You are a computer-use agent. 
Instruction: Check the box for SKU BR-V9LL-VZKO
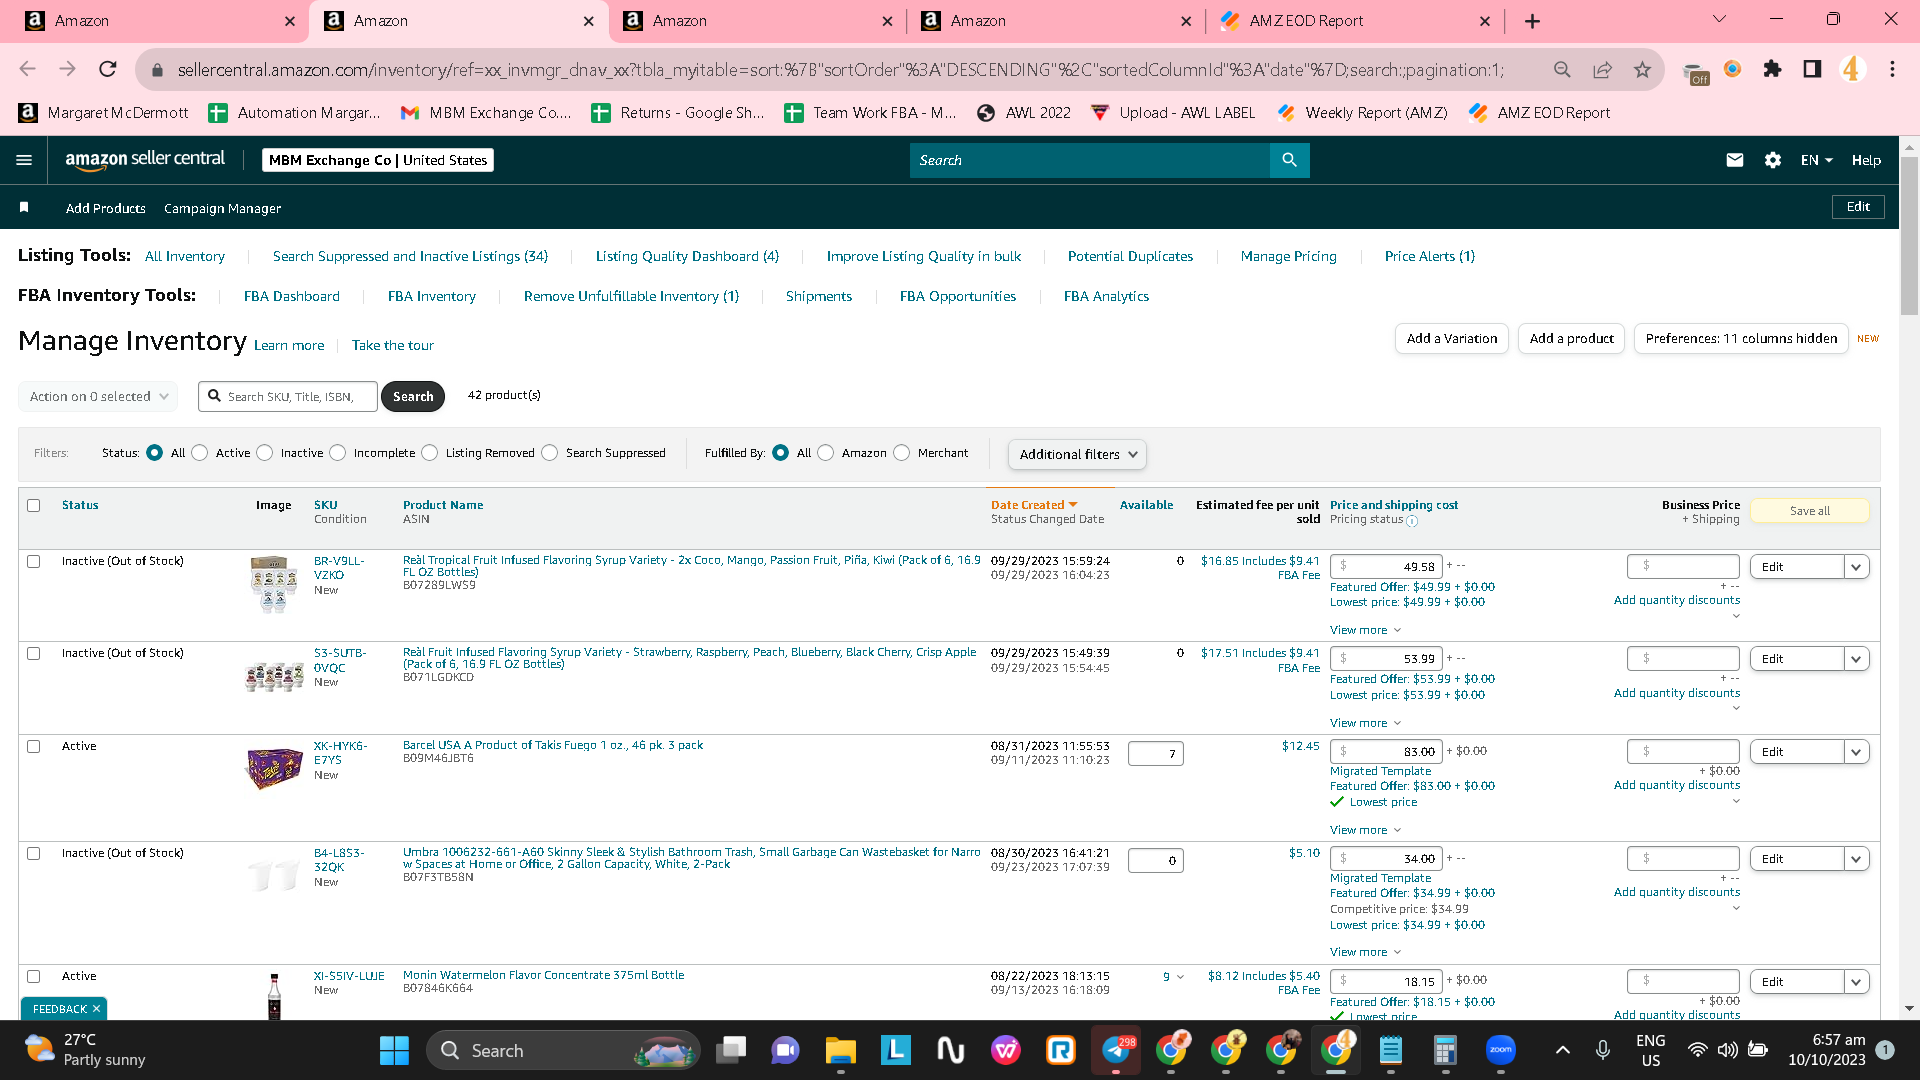(34, 561)
